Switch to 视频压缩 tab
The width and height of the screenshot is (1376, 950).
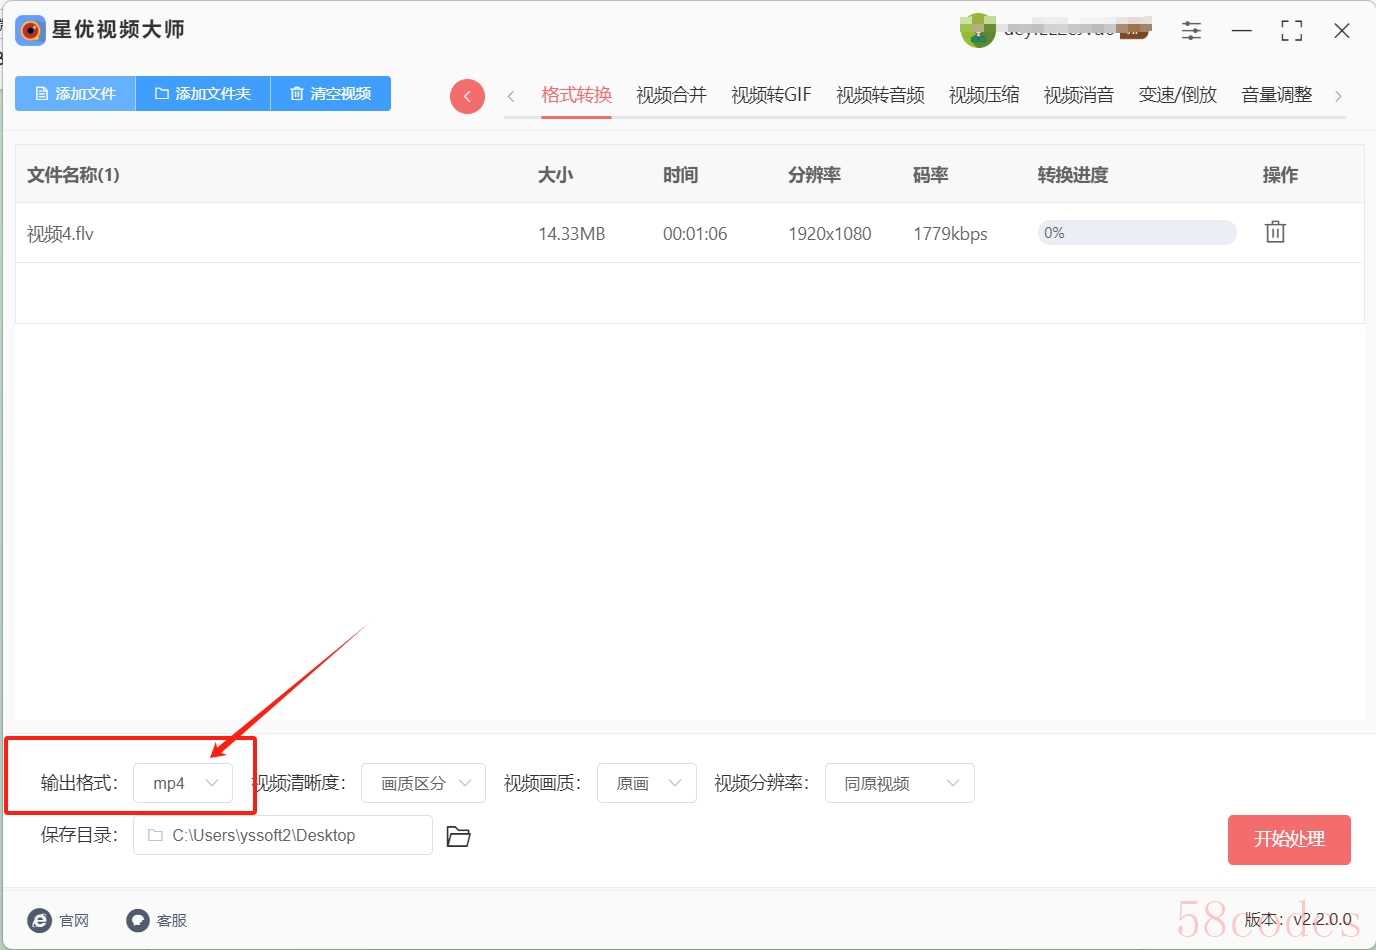click(x=984, y=95)
